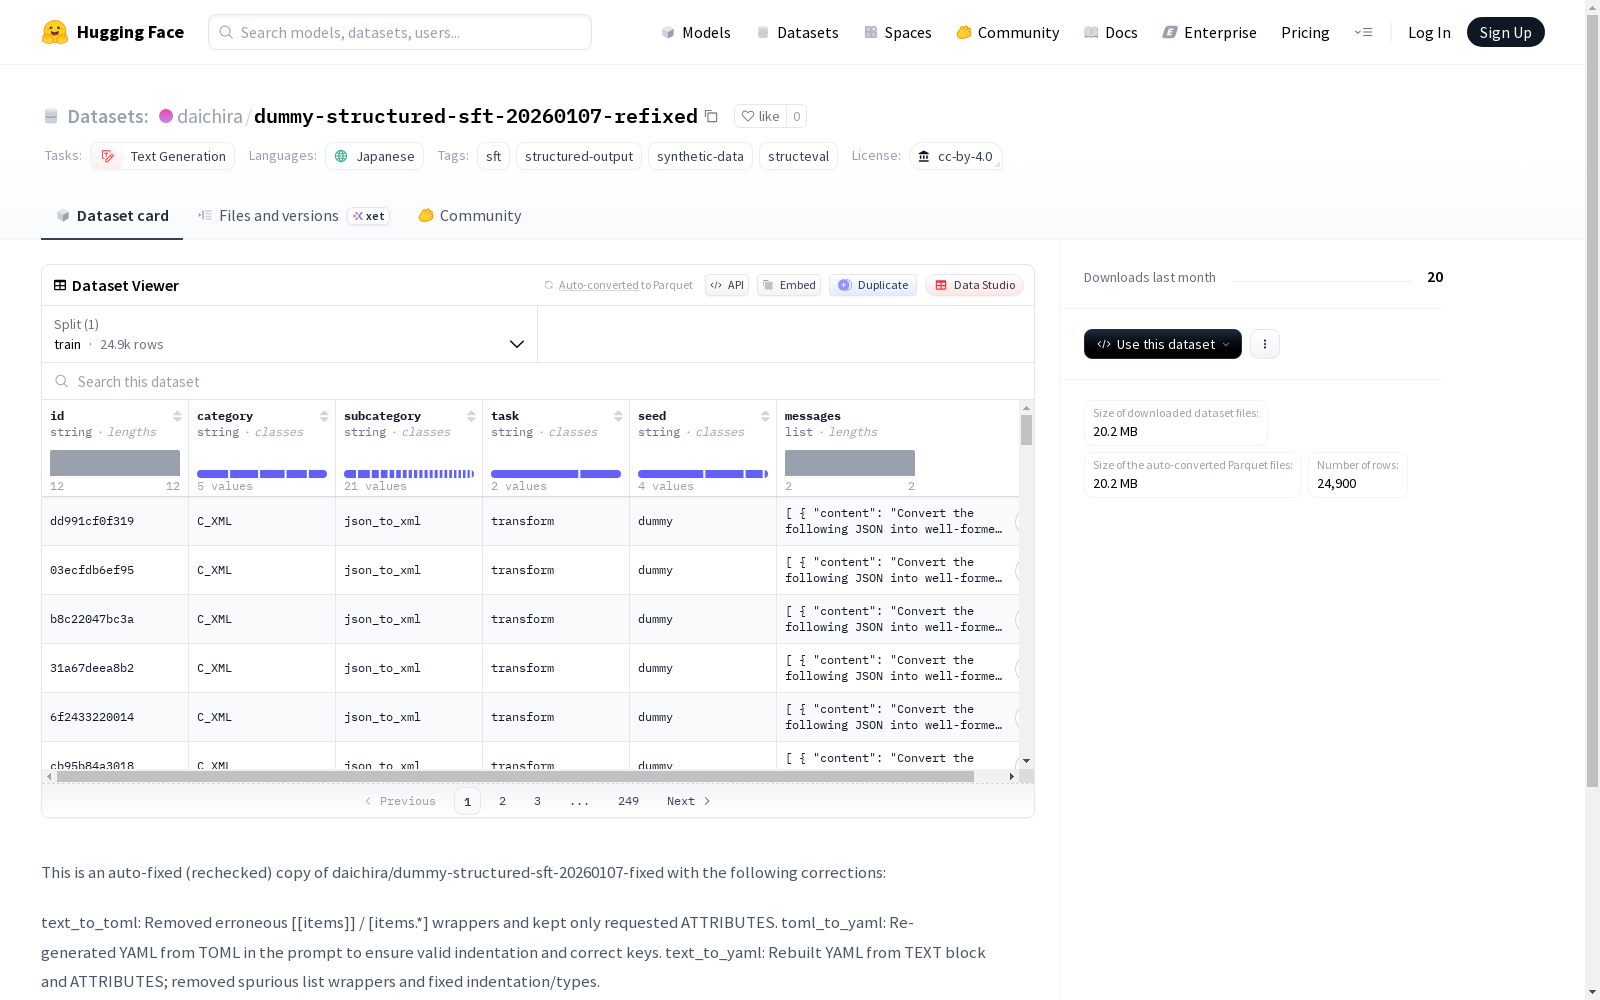
Task: Click the Log In link
Action: click(1429, 32)
